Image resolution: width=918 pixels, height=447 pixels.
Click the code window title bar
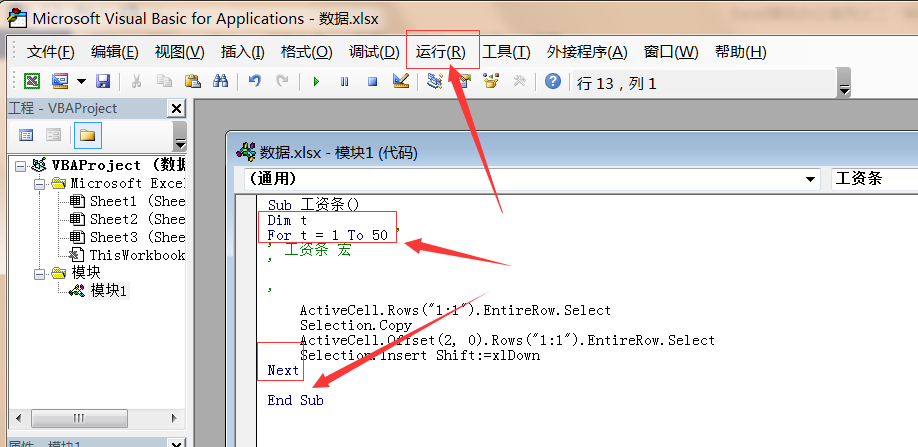[x=574, y=153]
